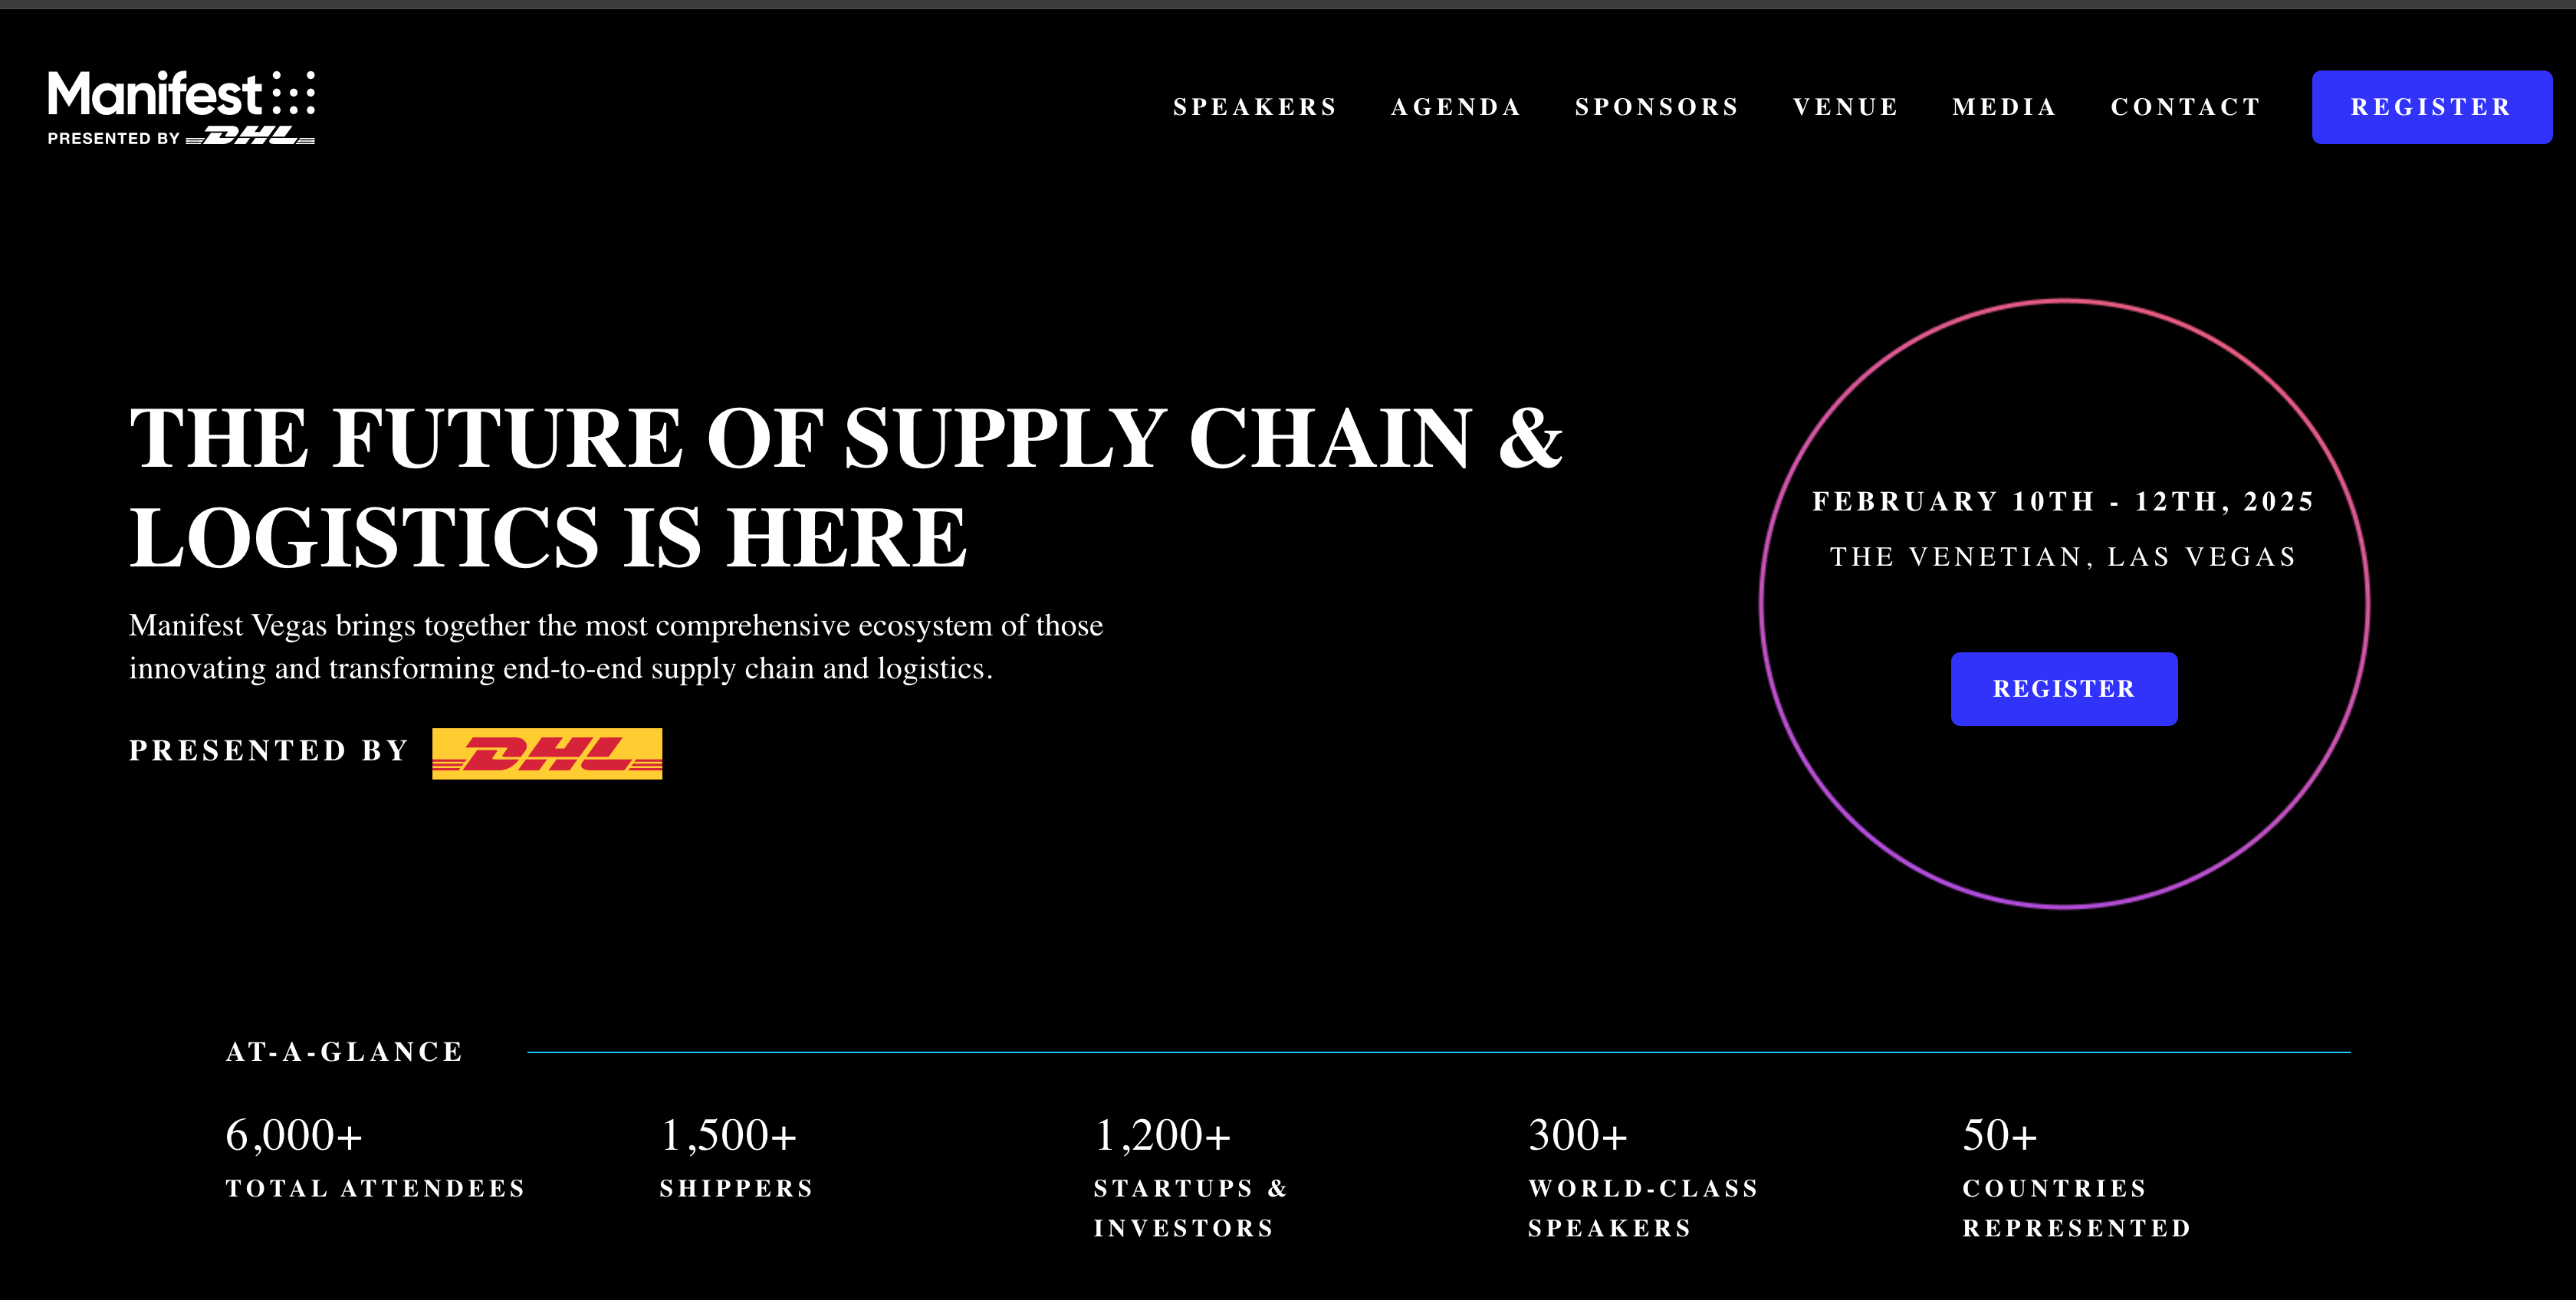Open the Venue page
This screenshot has width=2576, height=1300.
pyautogui.click(x=1845, y=107)
